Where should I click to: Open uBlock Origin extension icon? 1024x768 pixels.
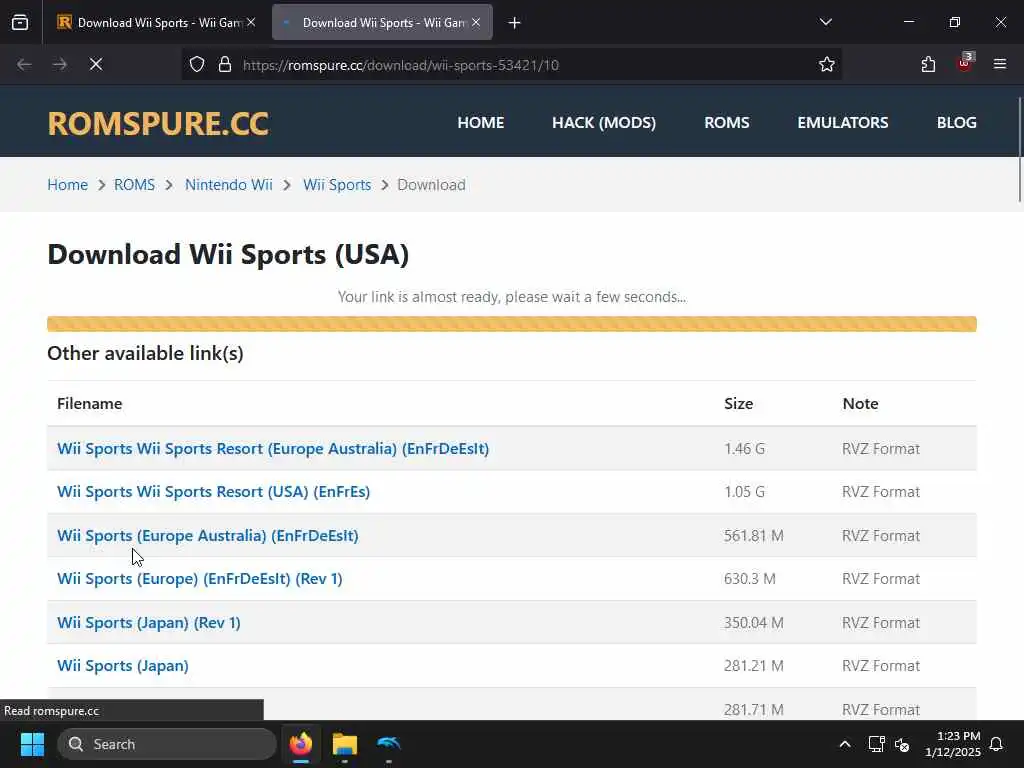pyautogui.click(x=965, y=63)
